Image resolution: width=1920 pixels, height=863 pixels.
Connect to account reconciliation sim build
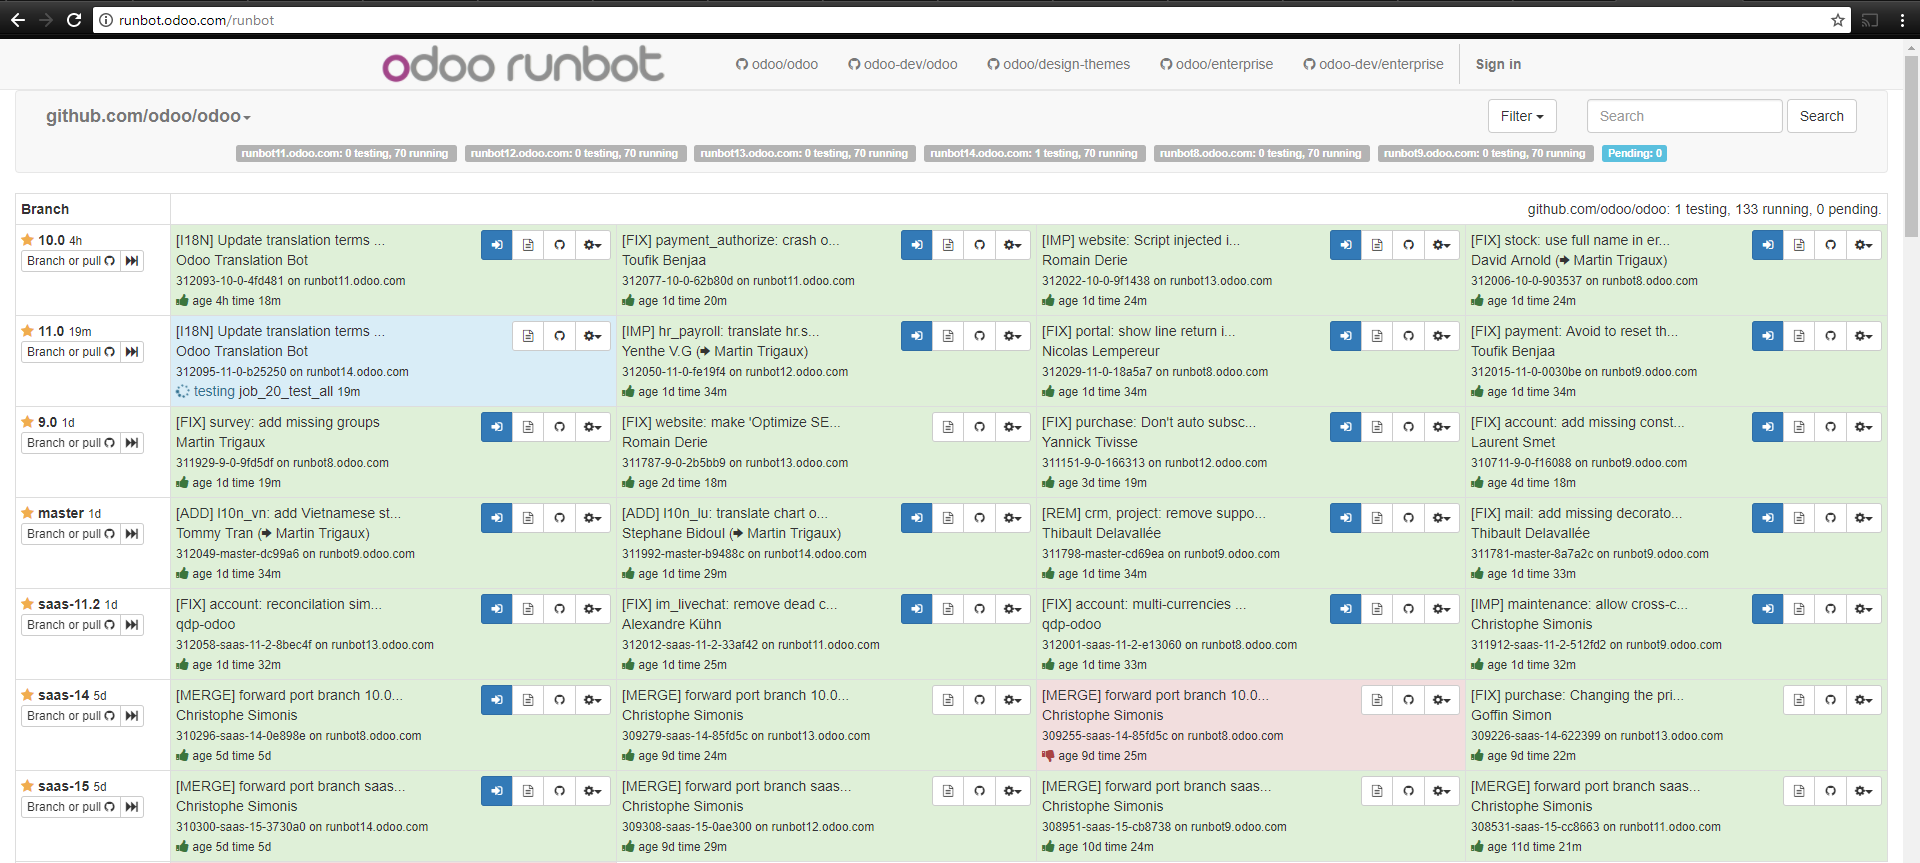pyautogui.click(x=497, y=609)
